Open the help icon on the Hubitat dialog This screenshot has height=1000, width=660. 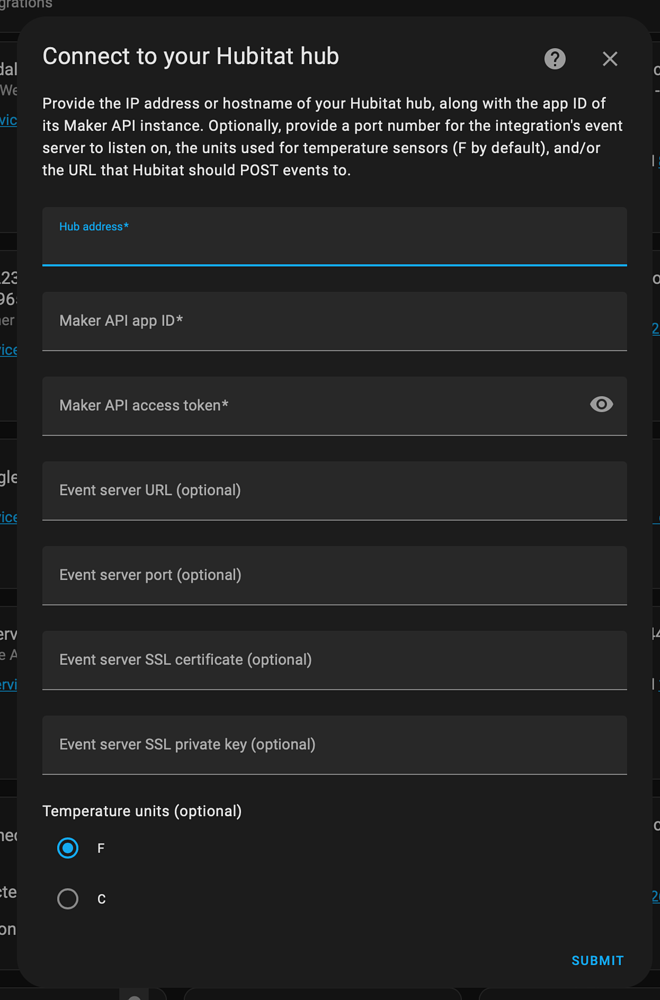pyautogui.click(x=554, y=58)
